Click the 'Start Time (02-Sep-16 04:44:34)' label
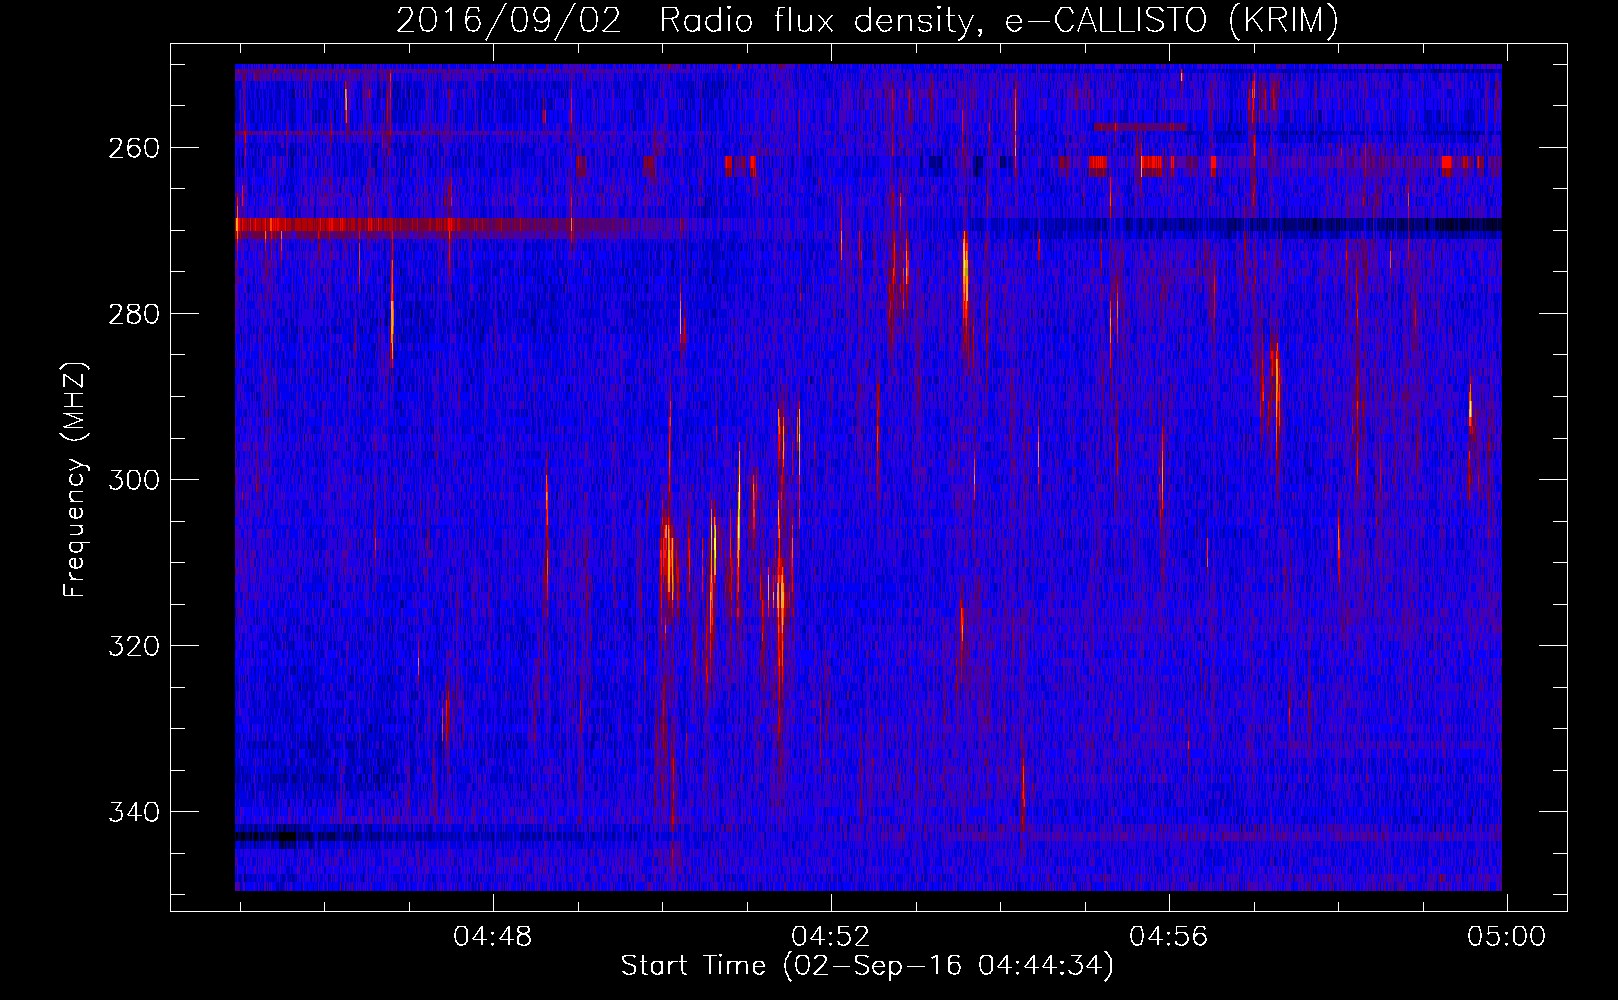The height and width of the screenshot is (1000, 1618). 867,966
